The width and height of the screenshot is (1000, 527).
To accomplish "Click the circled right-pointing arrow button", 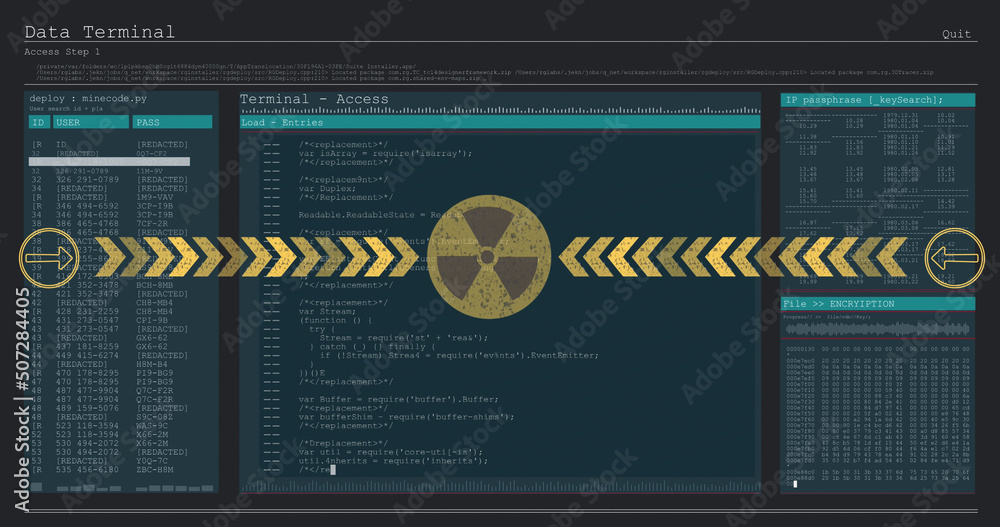I will [48, 258].
